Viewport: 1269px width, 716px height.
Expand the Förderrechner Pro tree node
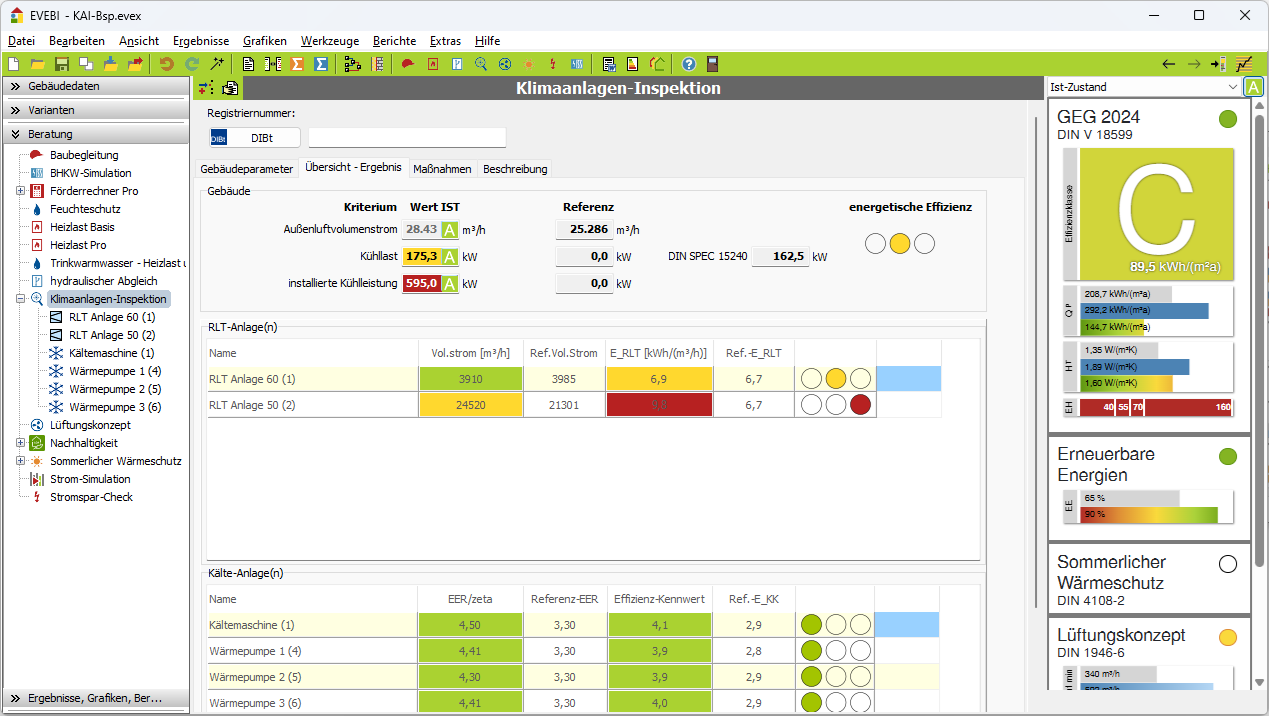click(21, 191)
